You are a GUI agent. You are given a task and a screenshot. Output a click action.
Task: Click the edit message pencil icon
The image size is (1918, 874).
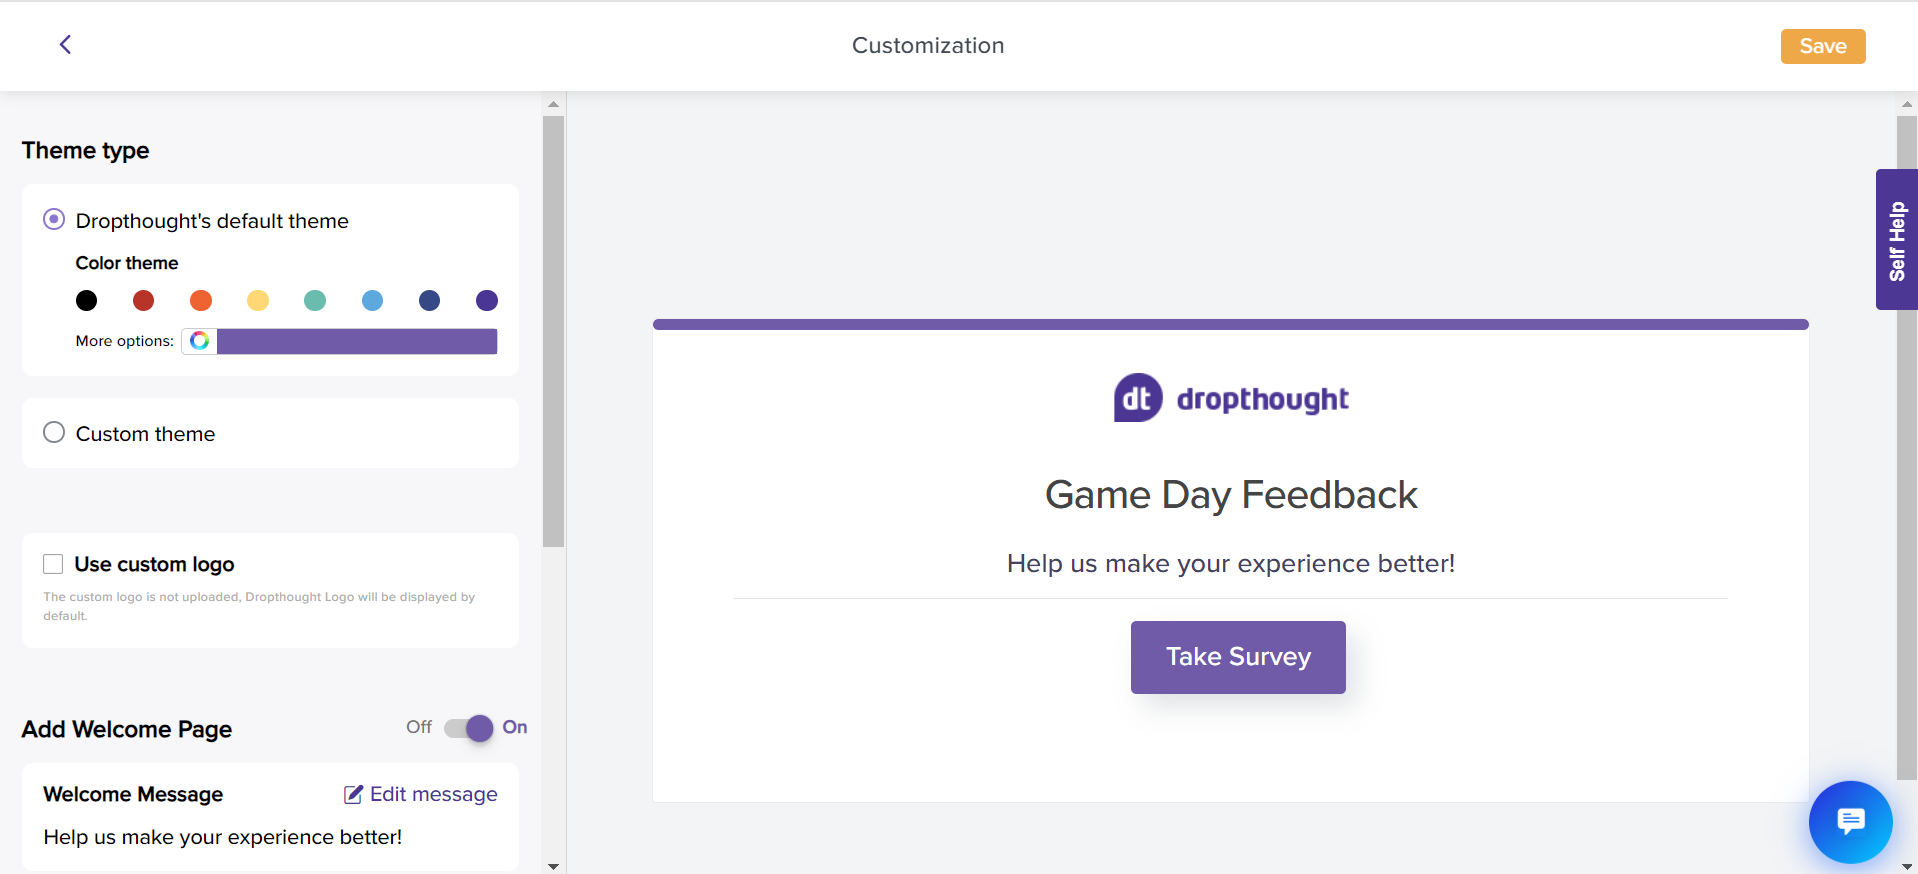pyautogui.click(x=353, y=794)
